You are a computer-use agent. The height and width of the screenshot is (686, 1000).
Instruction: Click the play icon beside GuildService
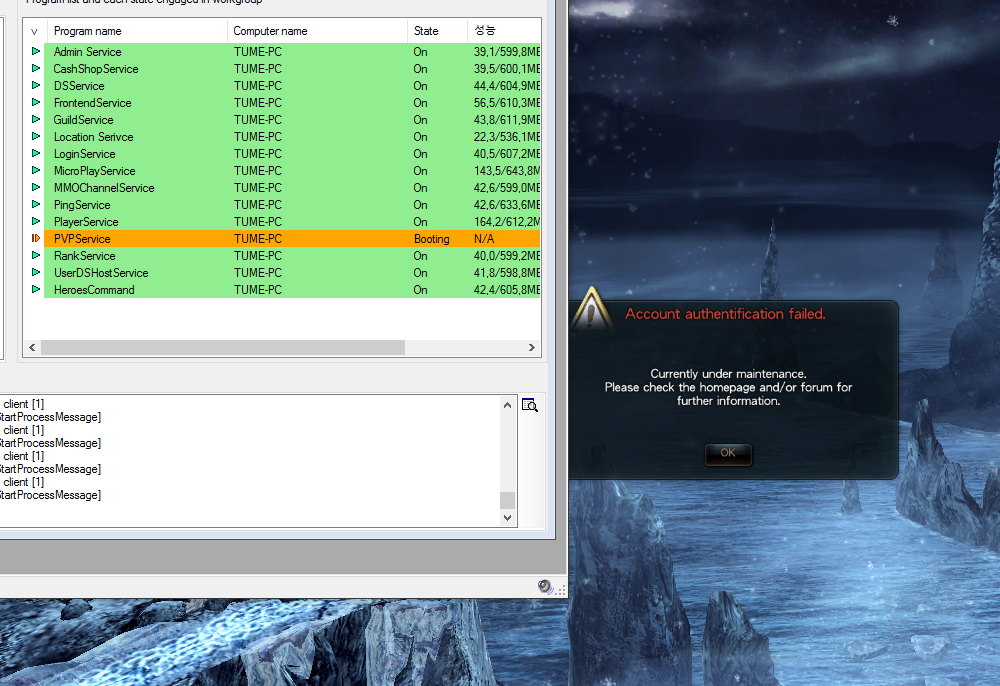pyautogui.click(x=36, y=119)
